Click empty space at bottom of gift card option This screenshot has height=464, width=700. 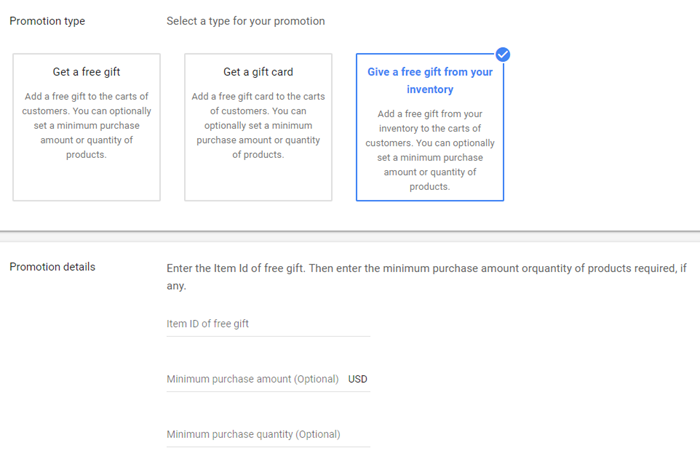click(x=258, y=182)
